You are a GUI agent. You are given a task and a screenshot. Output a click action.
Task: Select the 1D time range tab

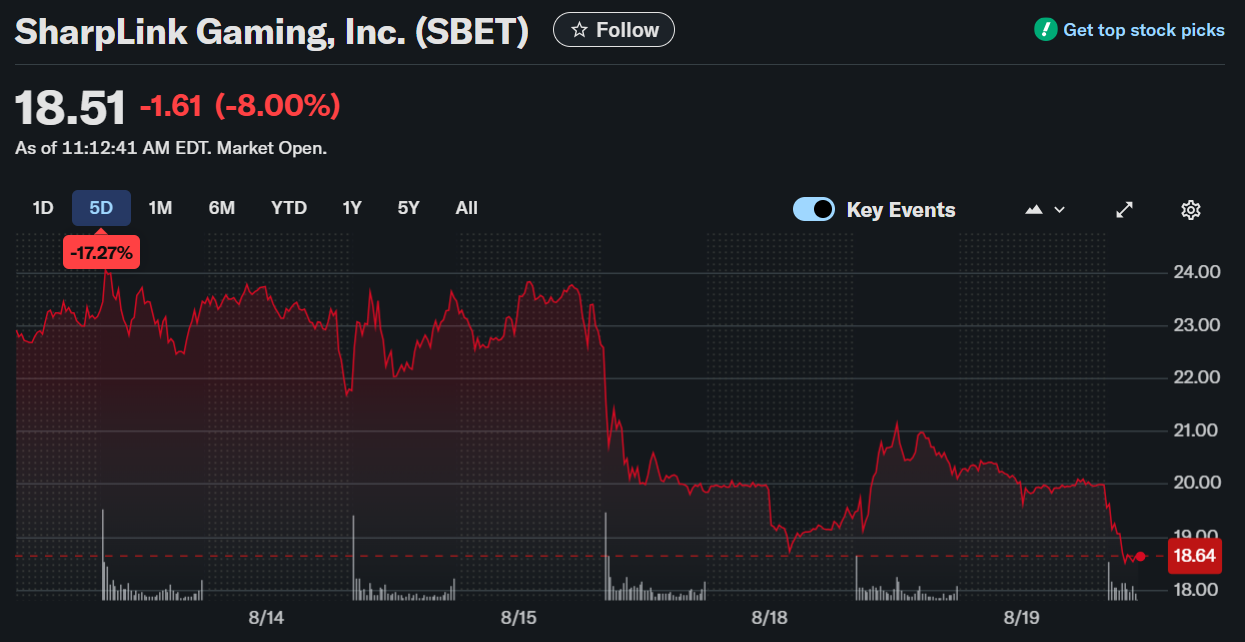point(43,208)
